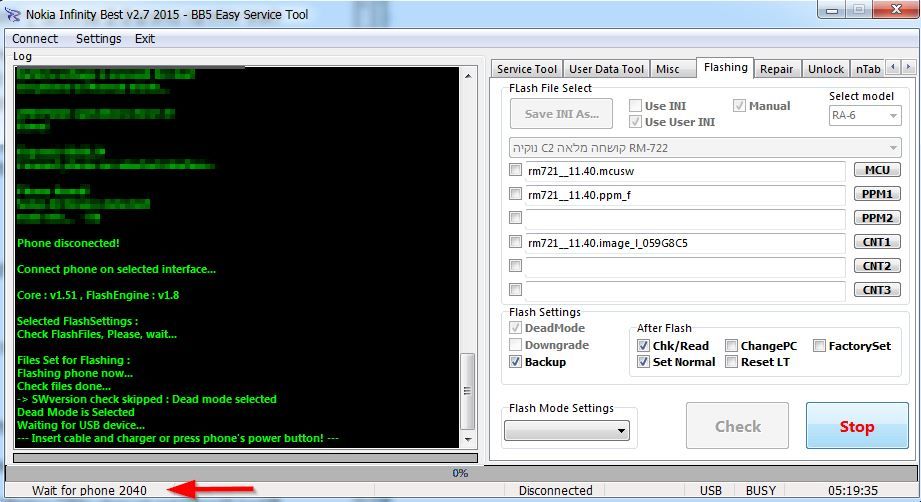
Task: Click the MCU file button
Action: click(x=877, y=170)
